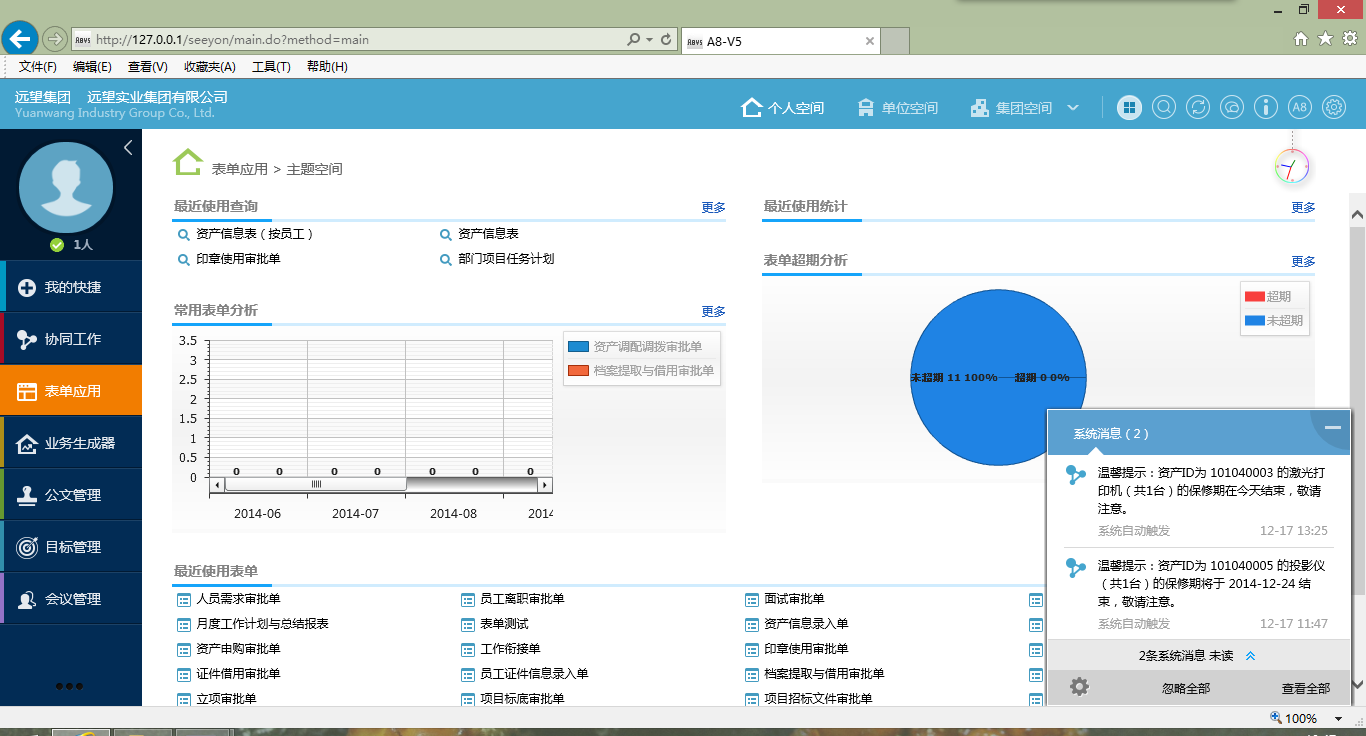Open the search magnifier icon in header

click(1163, 108)
